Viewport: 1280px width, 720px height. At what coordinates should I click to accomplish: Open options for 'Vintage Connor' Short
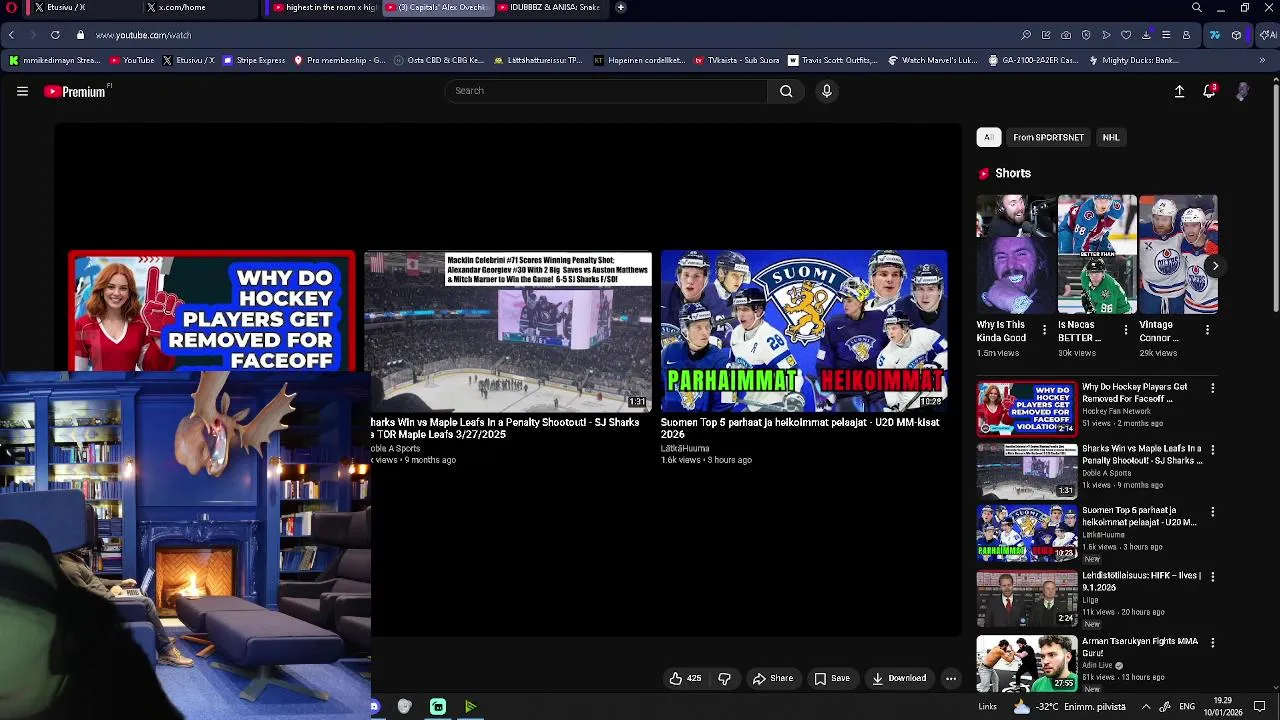[1207, 329]
